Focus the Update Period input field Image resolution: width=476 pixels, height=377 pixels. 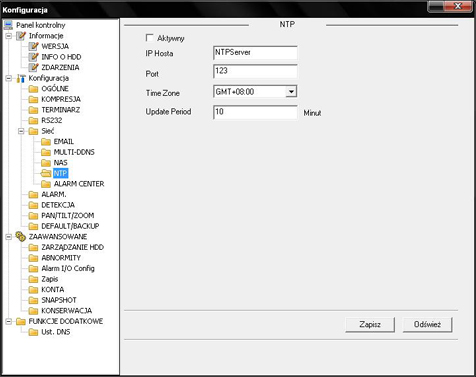pos(255,112)
